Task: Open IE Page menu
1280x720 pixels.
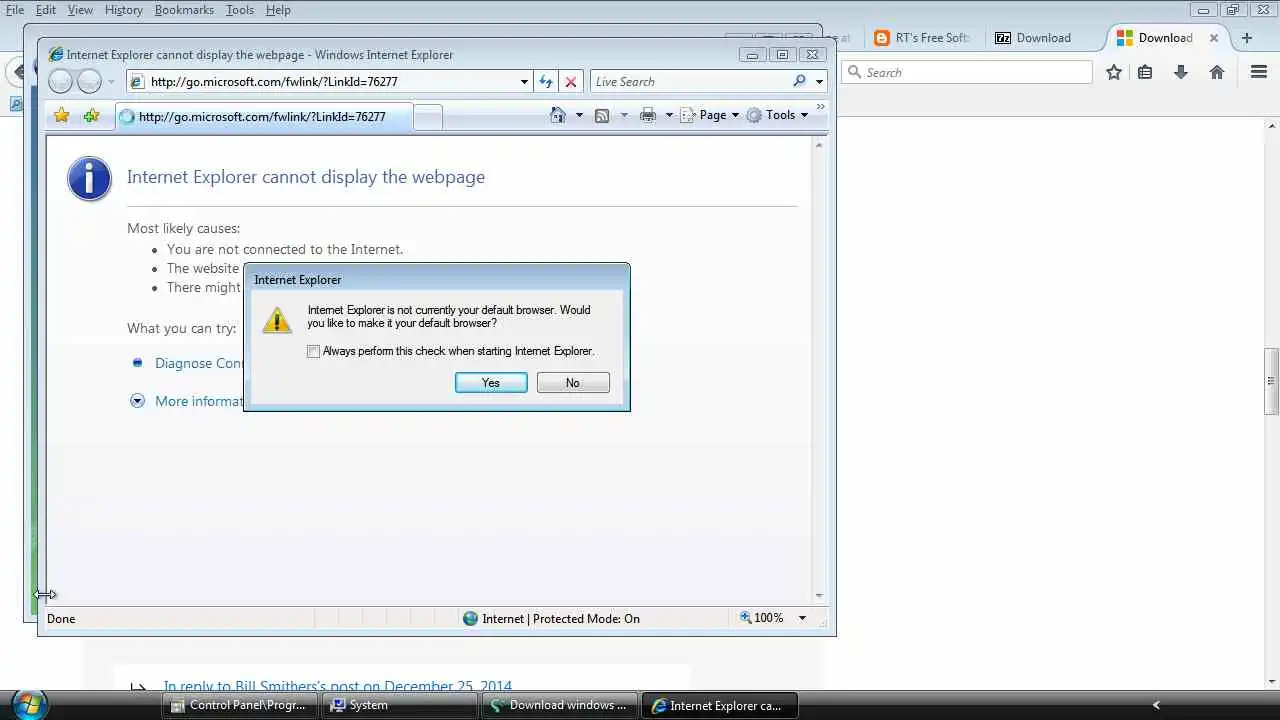Action: point(710,115)
